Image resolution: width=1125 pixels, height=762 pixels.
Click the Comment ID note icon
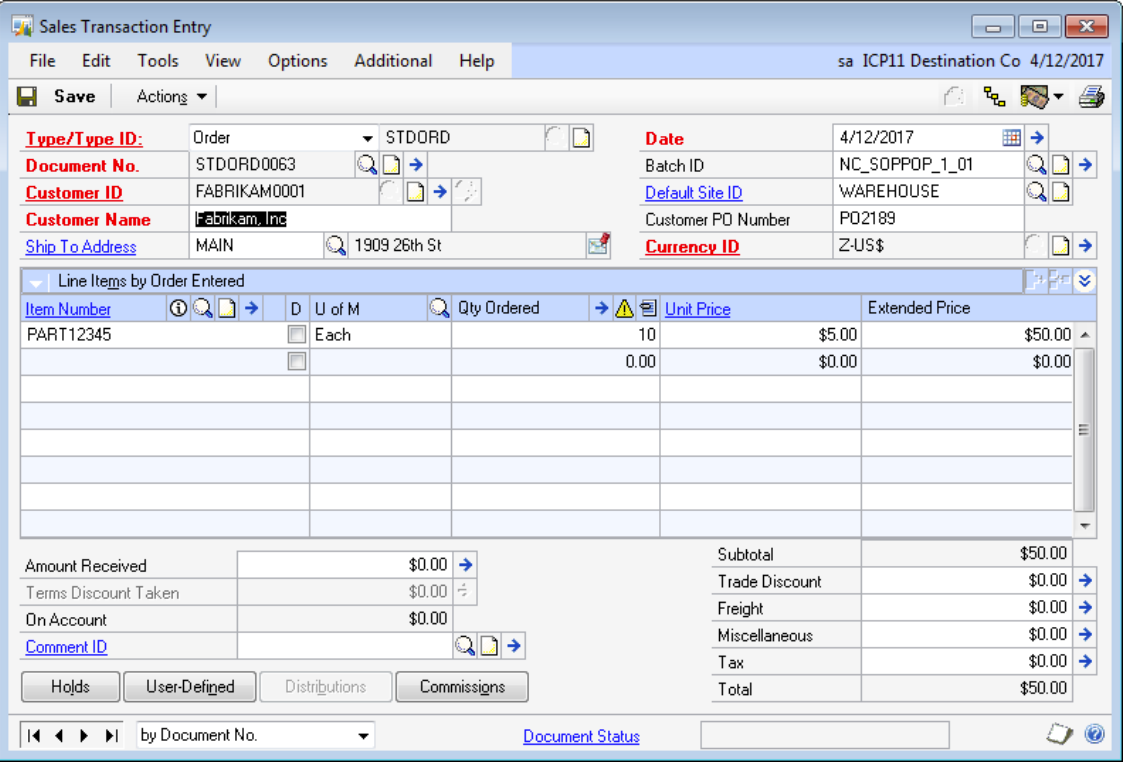[489, 647]
